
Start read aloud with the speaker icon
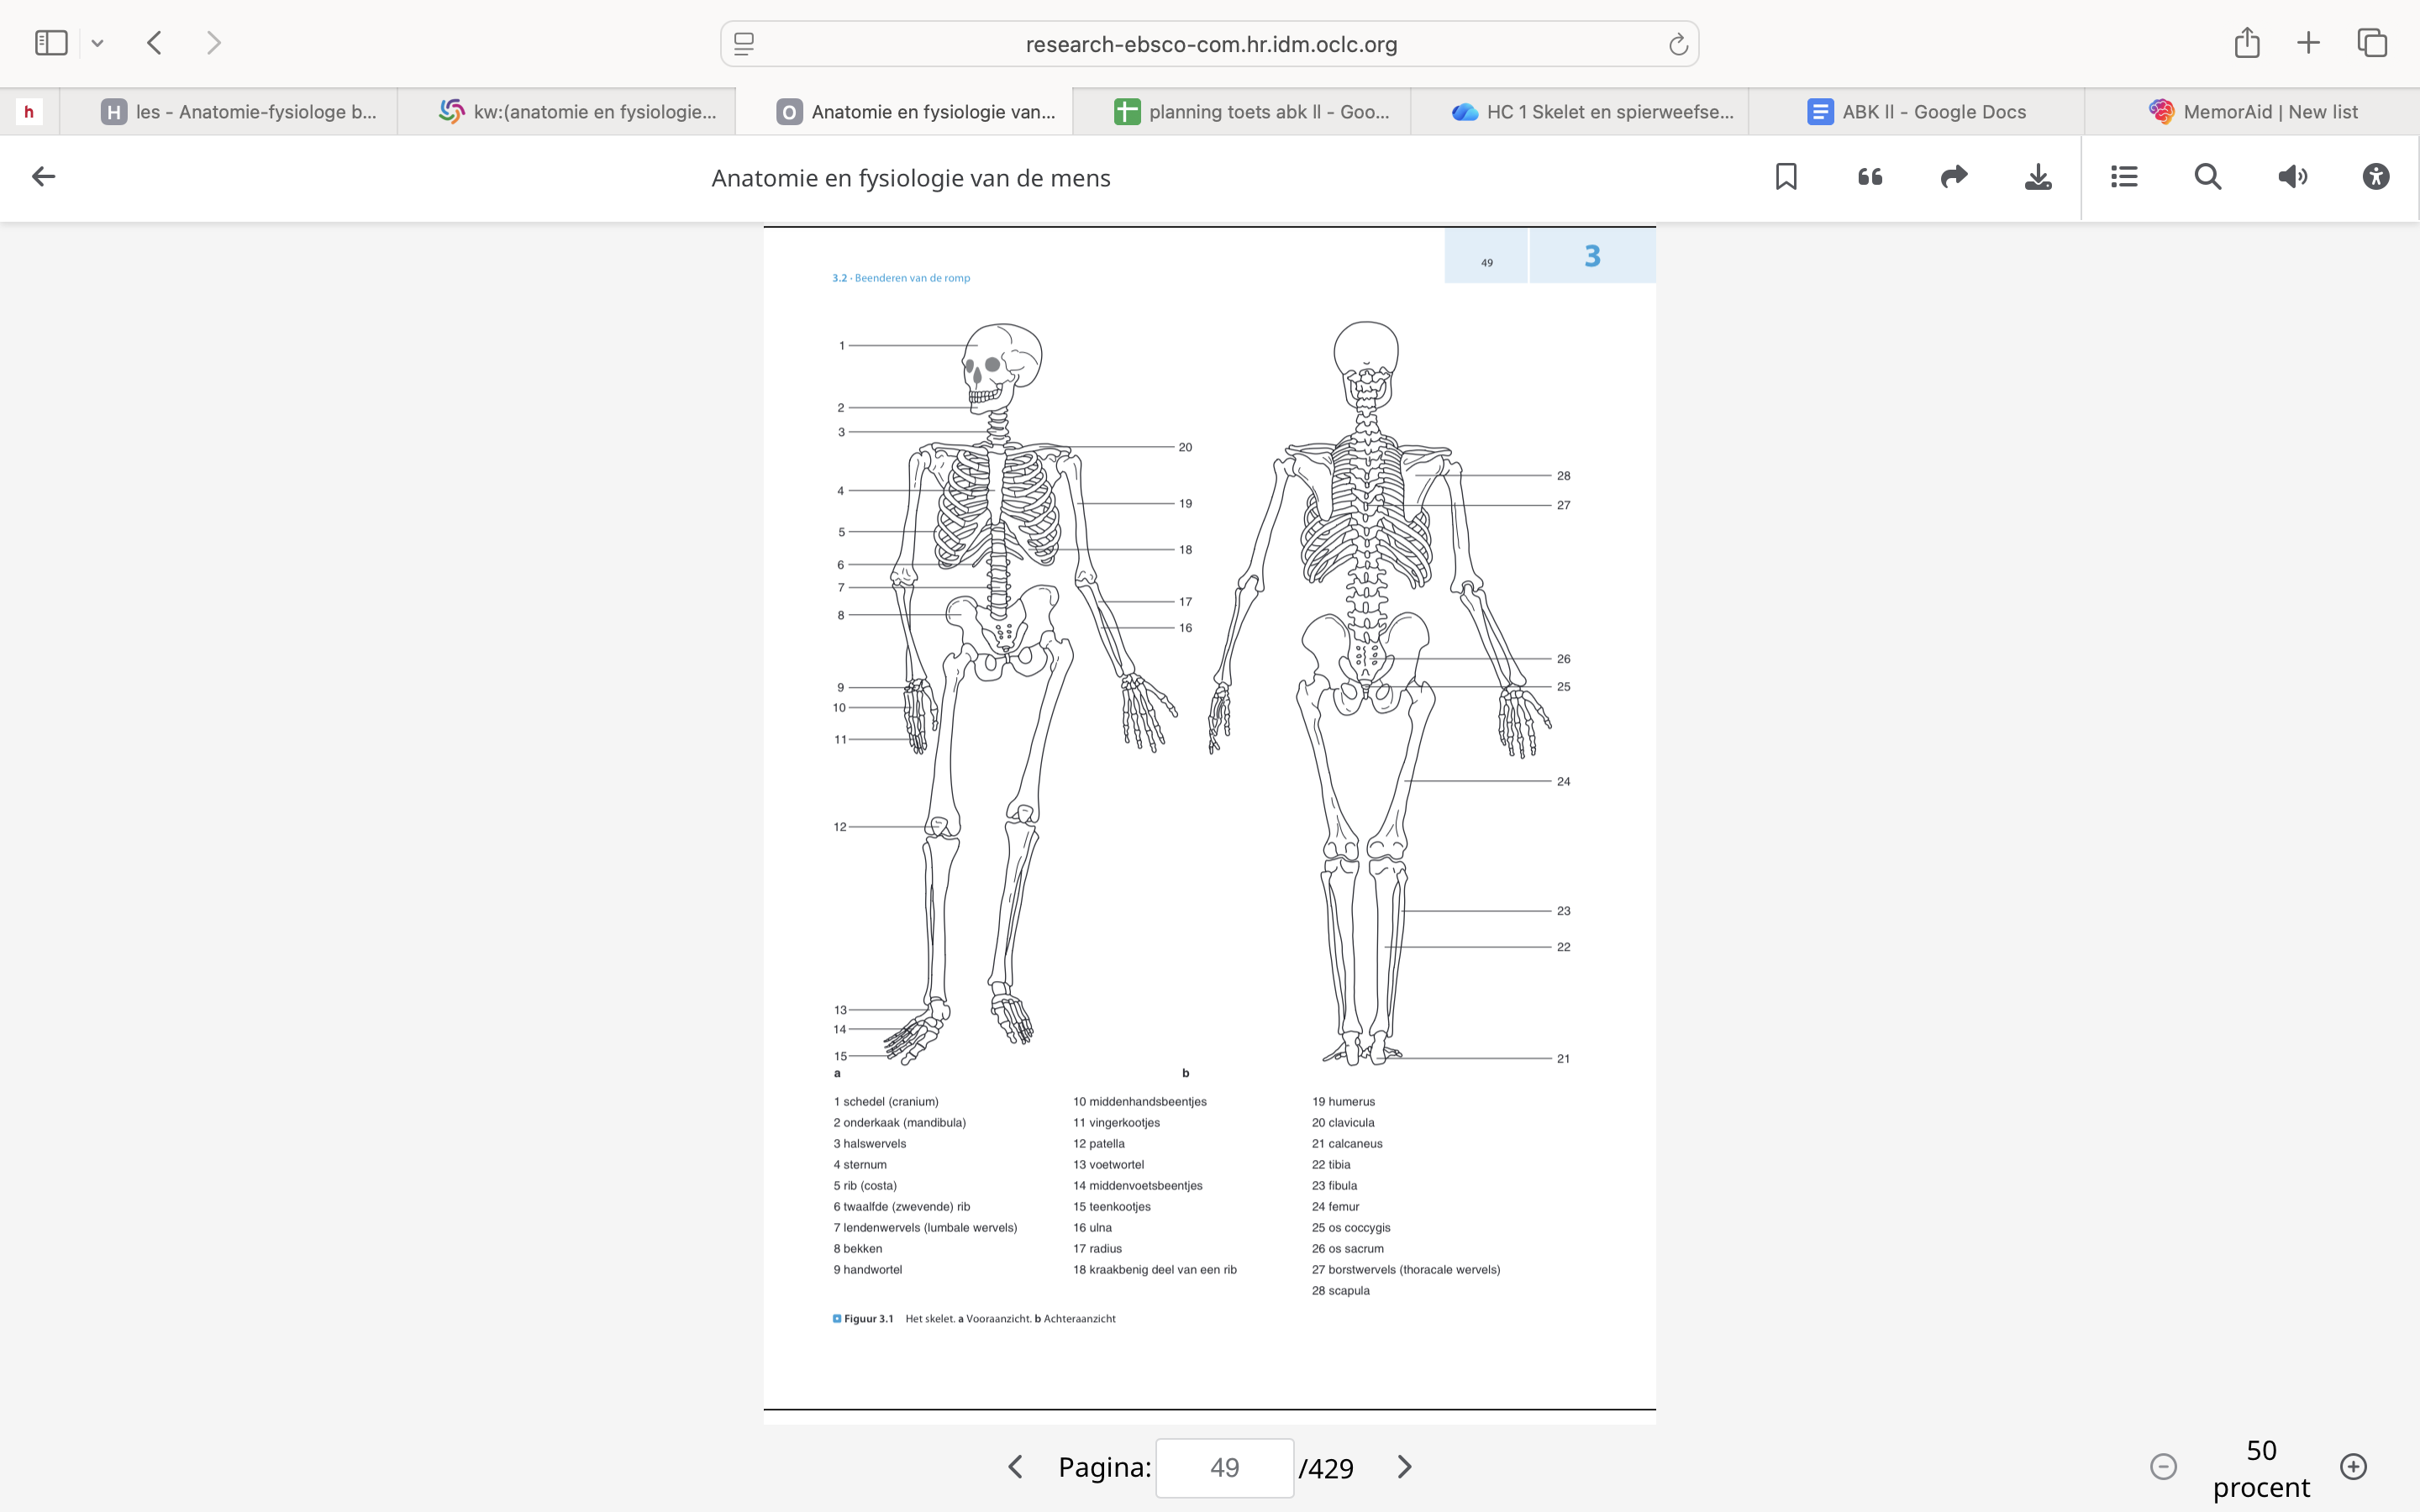click(x=2292, y=177)
